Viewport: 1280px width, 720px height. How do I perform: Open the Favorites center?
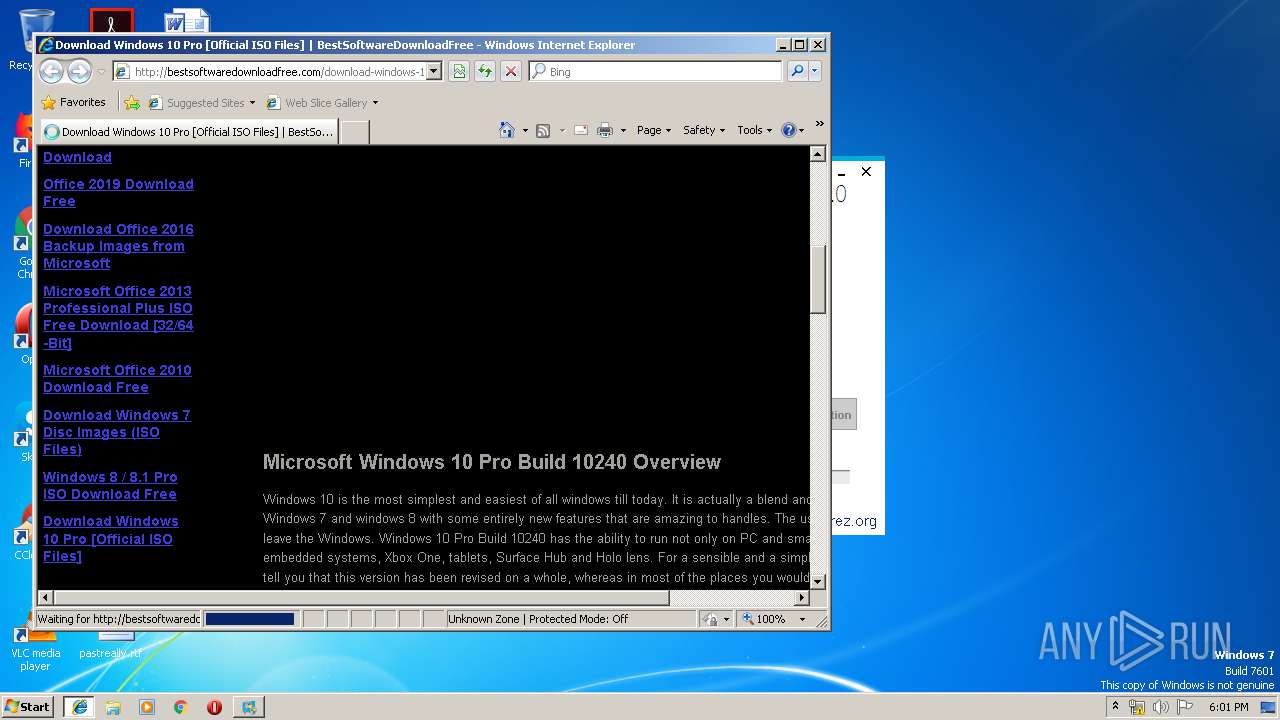pos(73,102)
